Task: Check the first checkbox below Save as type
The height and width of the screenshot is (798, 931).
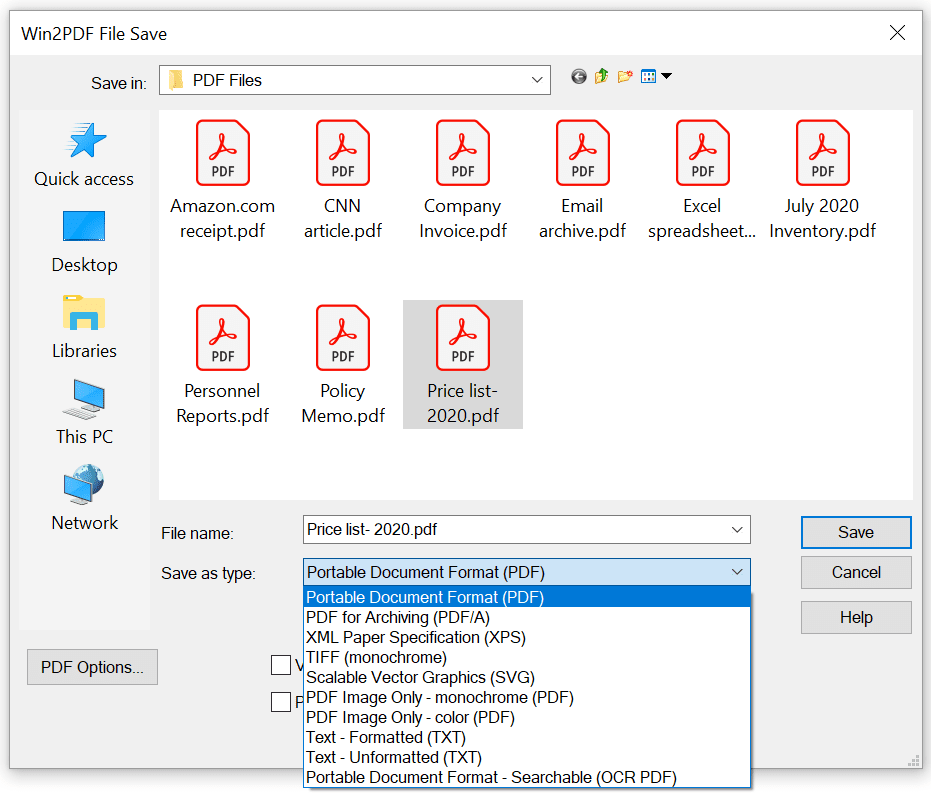Action: 281,664
